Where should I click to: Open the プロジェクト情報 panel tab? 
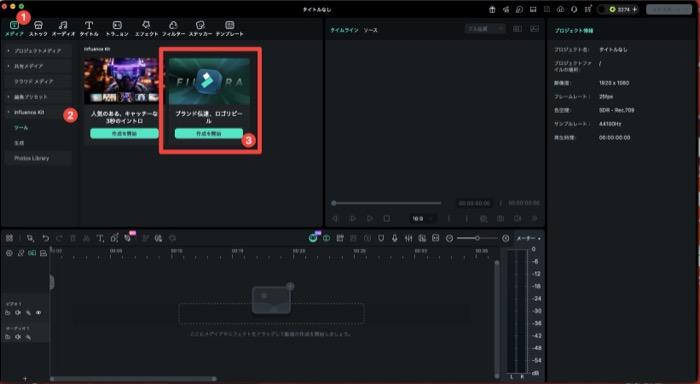574,31
